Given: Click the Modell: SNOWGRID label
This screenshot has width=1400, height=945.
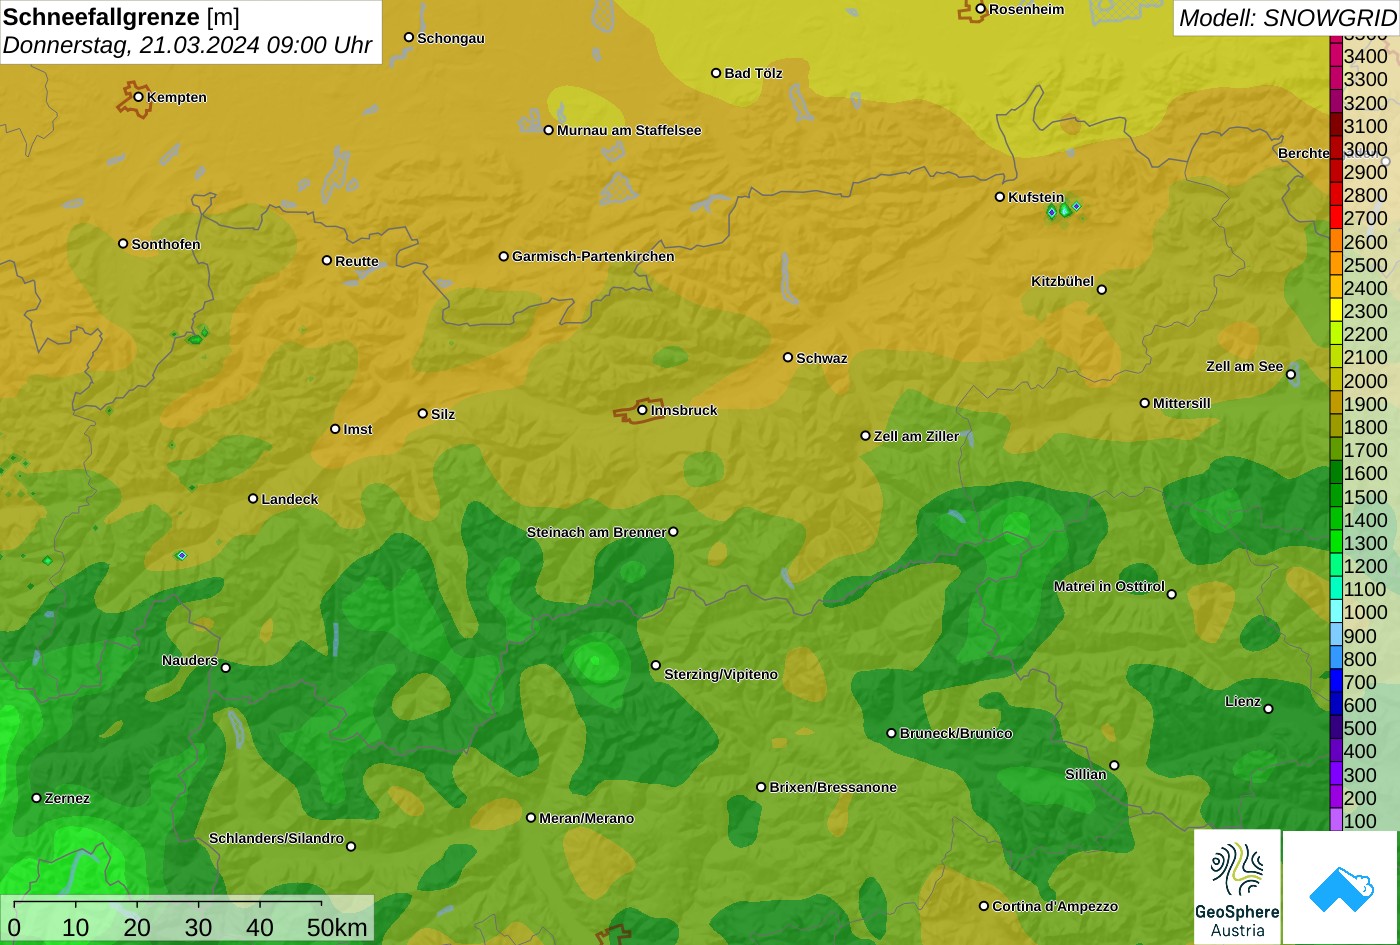Looking at the screenshot, I should point(1287,18).
